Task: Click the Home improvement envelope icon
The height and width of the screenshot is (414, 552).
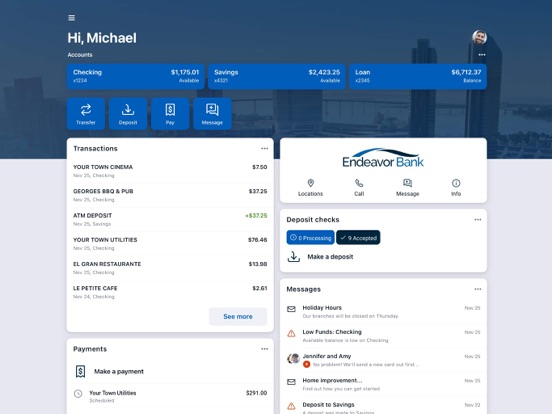Action: point(291,382)
